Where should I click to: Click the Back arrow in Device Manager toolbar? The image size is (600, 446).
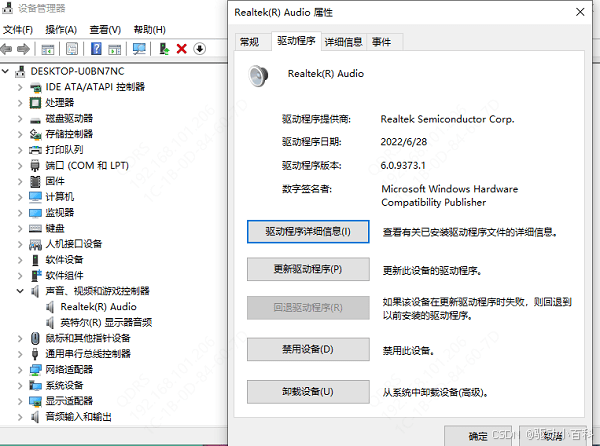[x=7, y=49]
